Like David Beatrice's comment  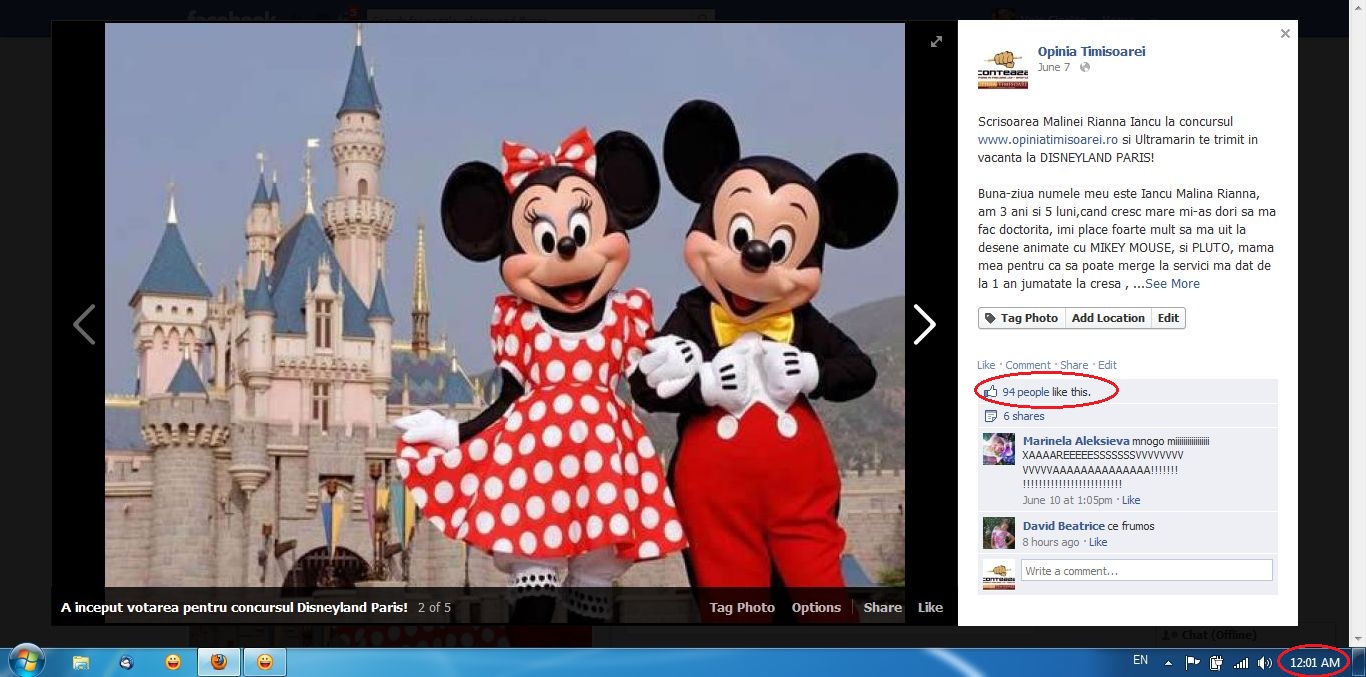[1097, 542]
